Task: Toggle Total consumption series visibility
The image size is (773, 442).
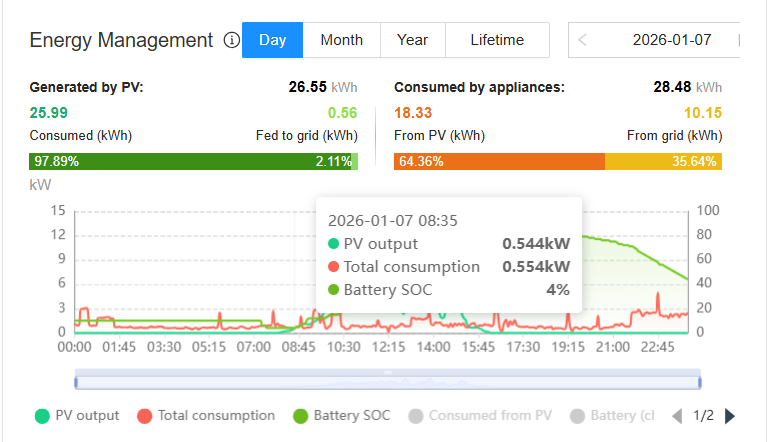Action: click(216, 416)
